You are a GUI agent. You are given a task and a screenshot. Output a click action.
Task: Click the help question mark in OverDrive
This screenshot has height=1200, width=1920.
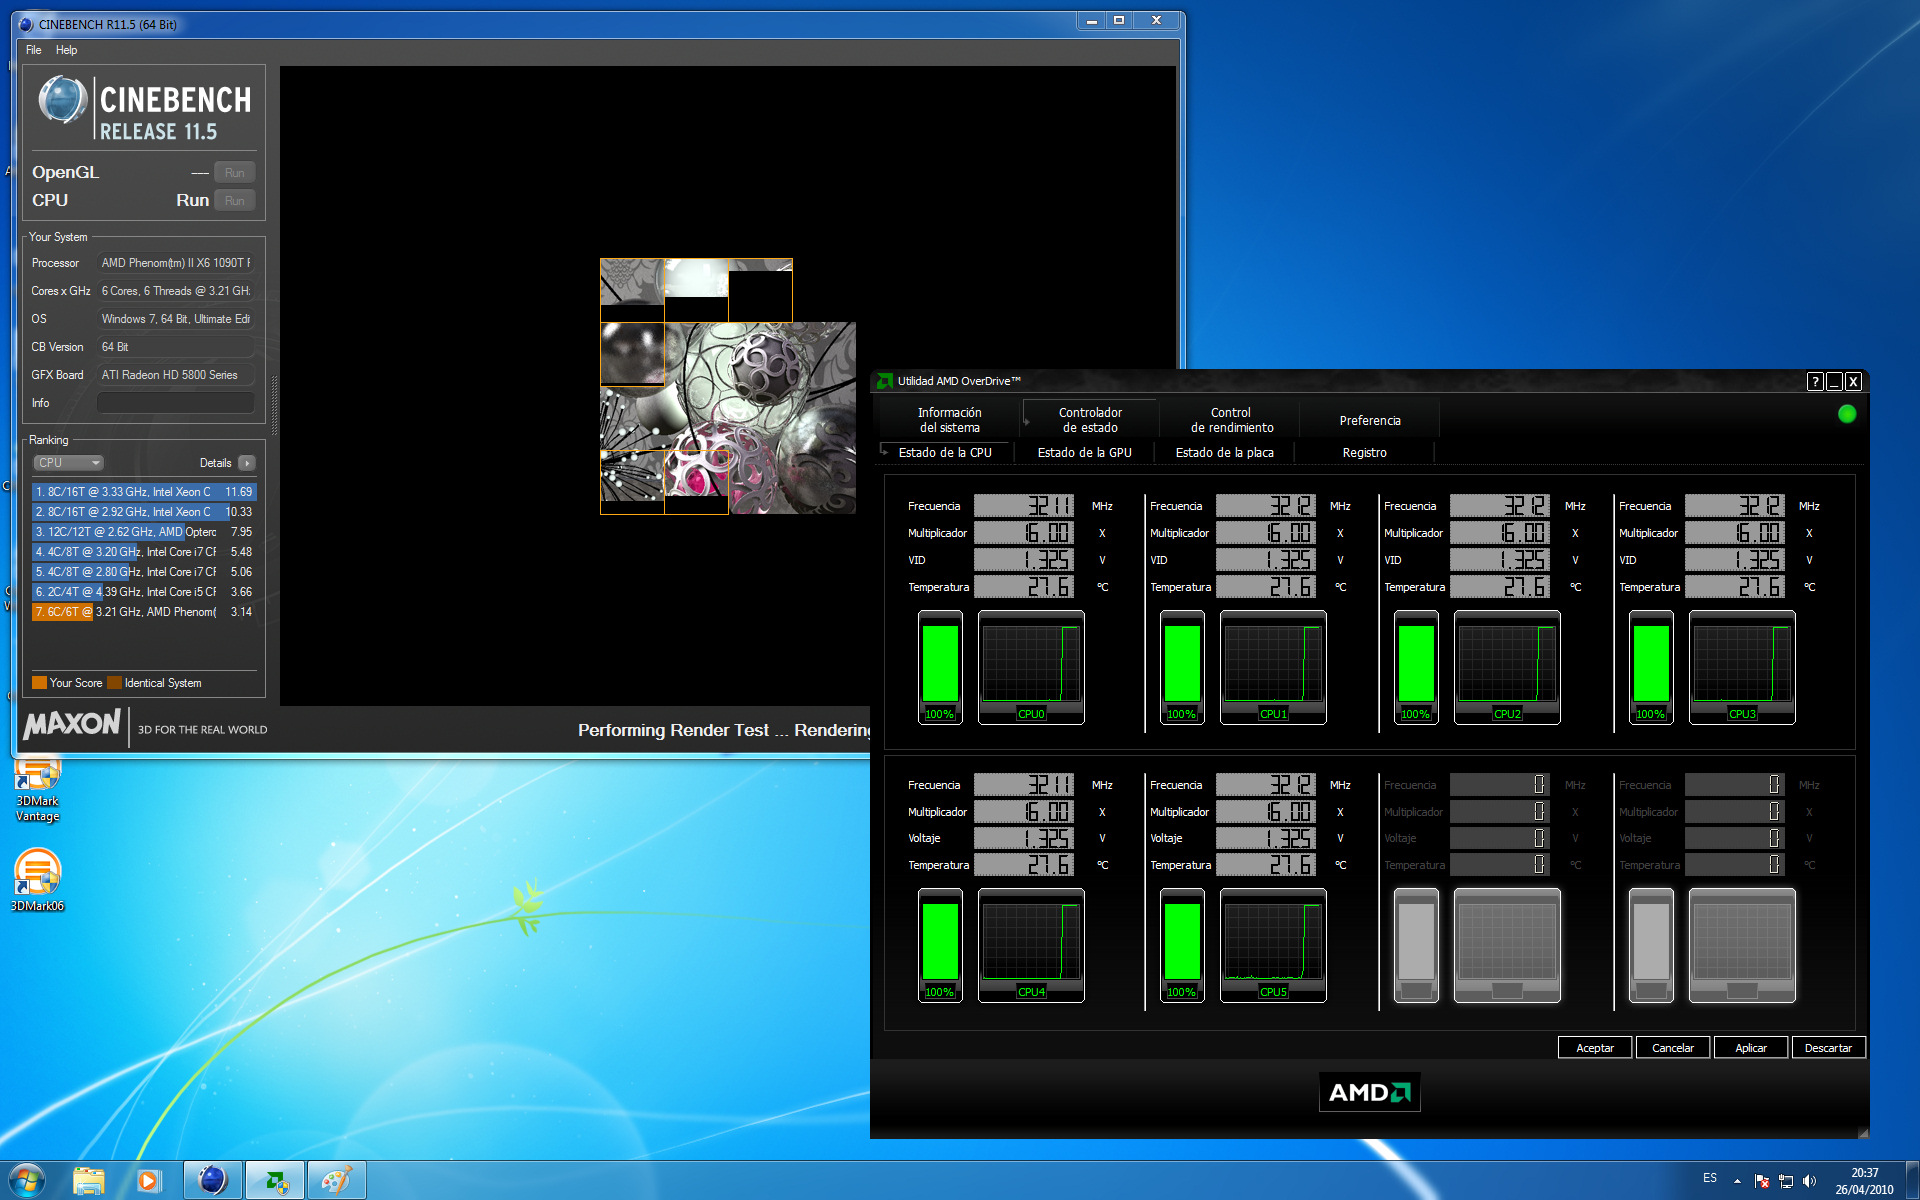(x=1815, y=381)
